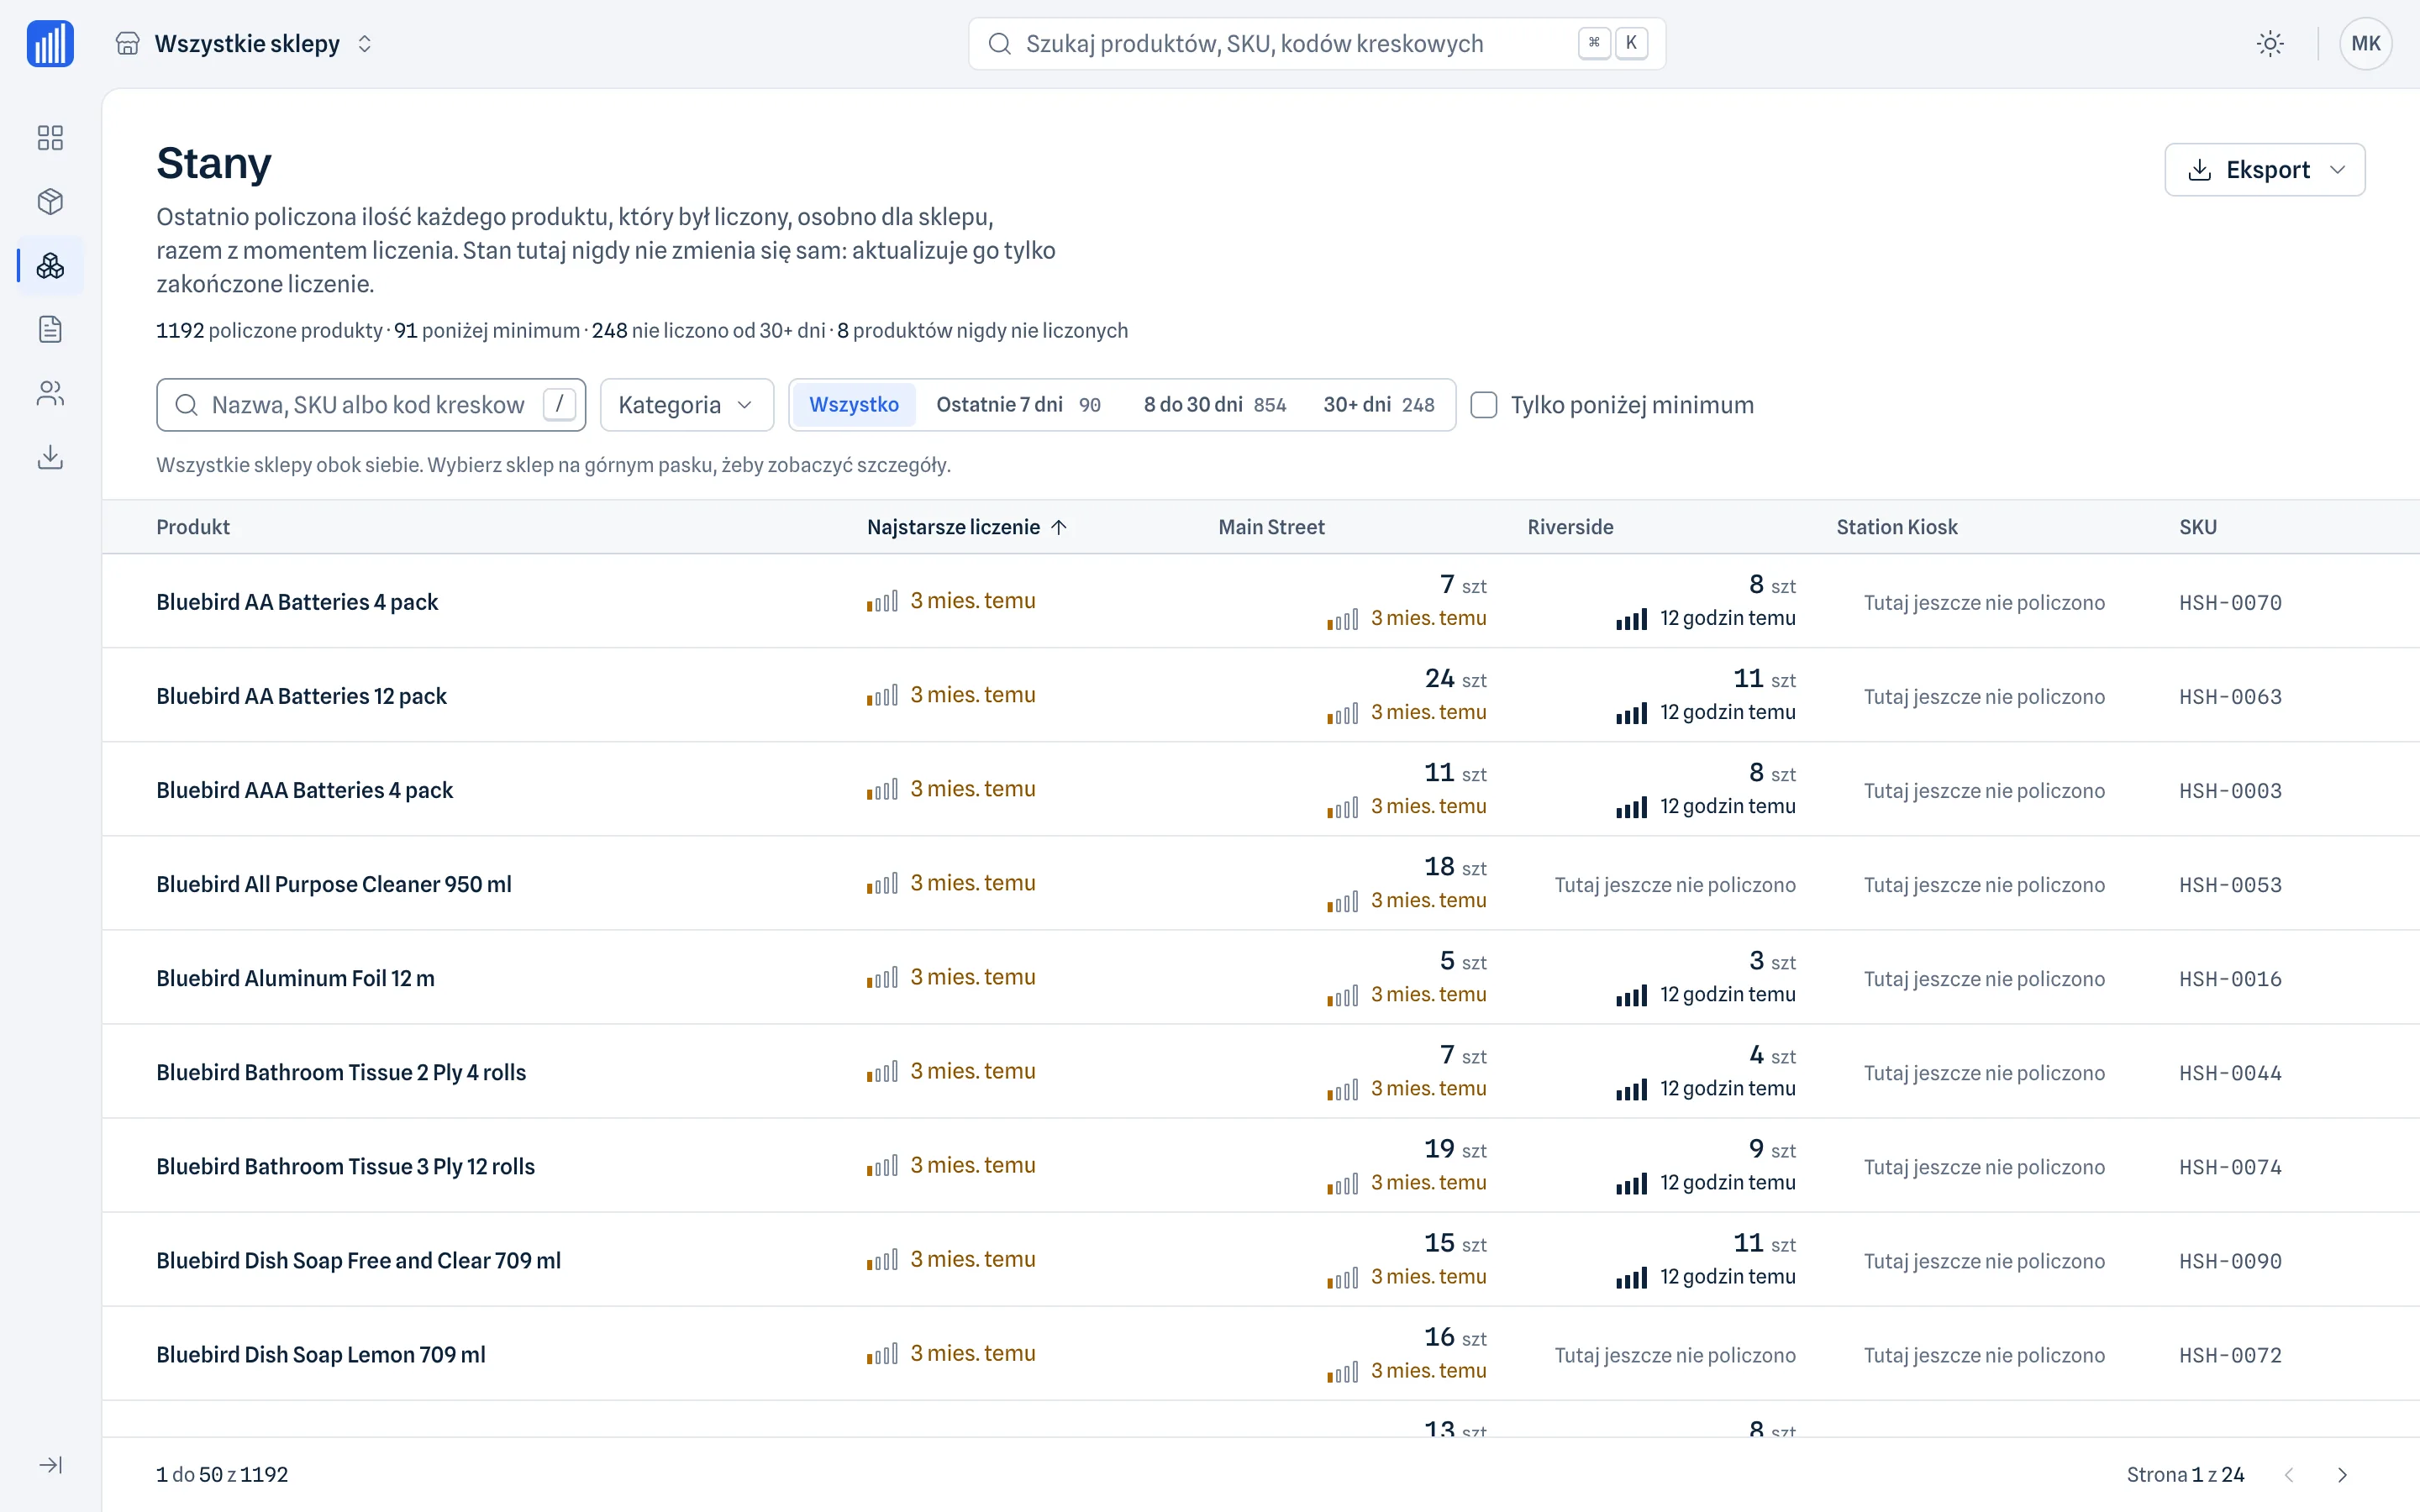Click Bluebird Aluminum Foil 12 m
The height and width of the screenshot is (1512, 2420).
(295, 978)
